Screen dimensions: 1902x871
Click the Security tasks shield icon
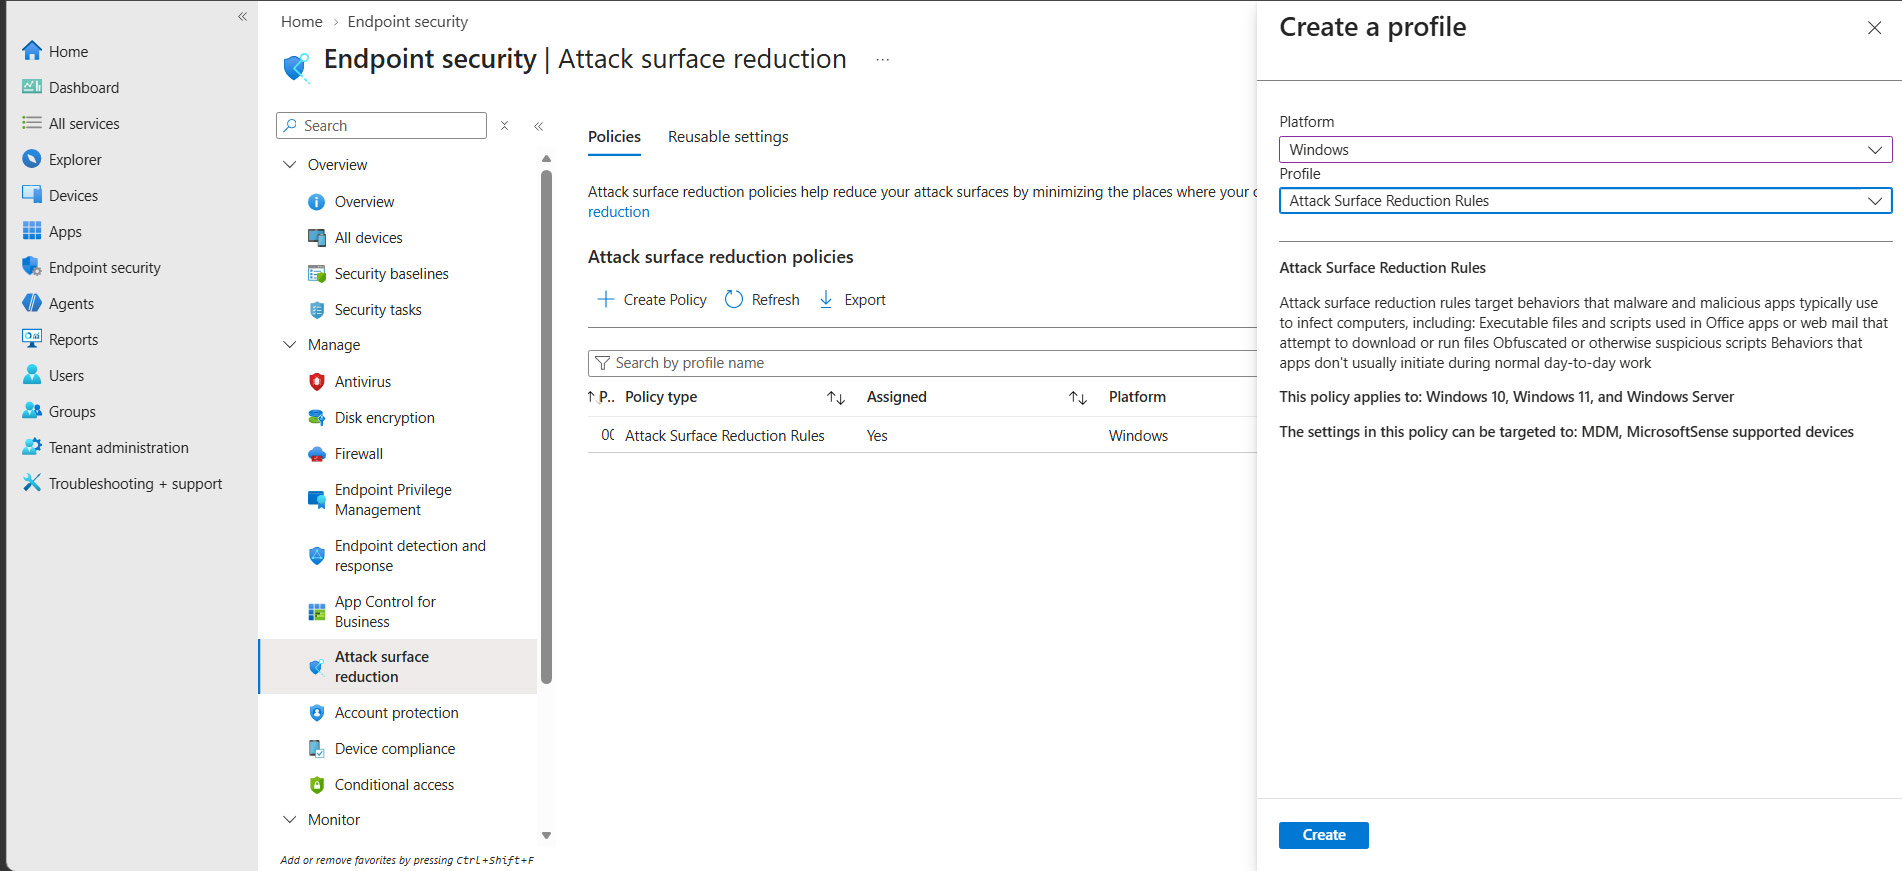pyautogui.click(x=317, y=310)
